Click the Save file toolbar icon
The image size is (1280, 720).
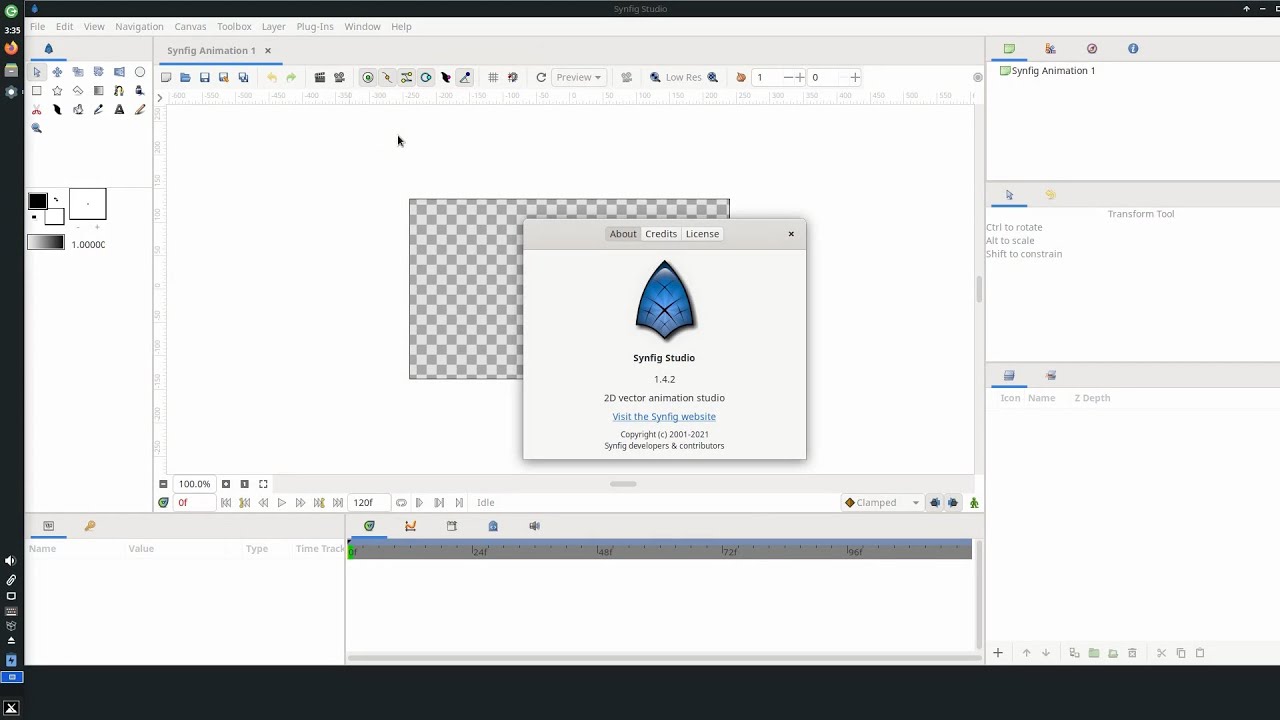(204, 77)
